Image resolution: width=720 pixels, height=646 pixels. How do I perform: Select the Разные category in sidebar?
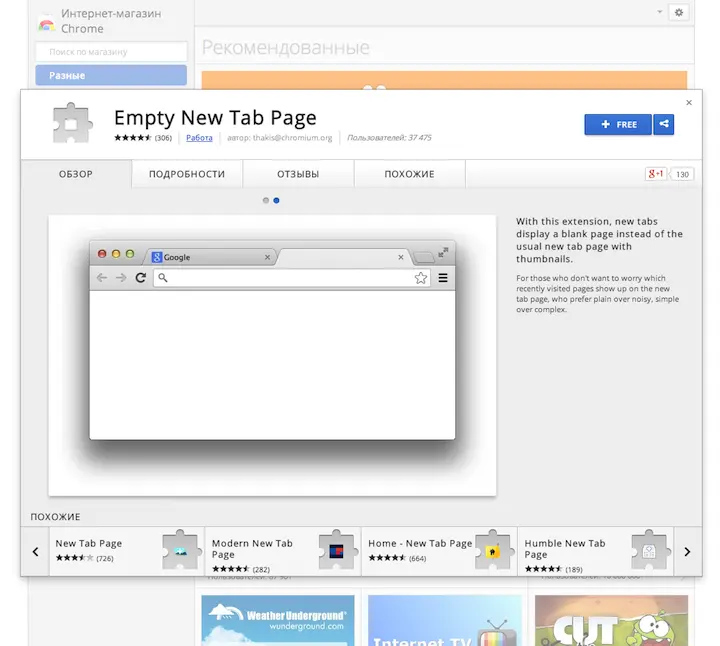coord(111,75)
